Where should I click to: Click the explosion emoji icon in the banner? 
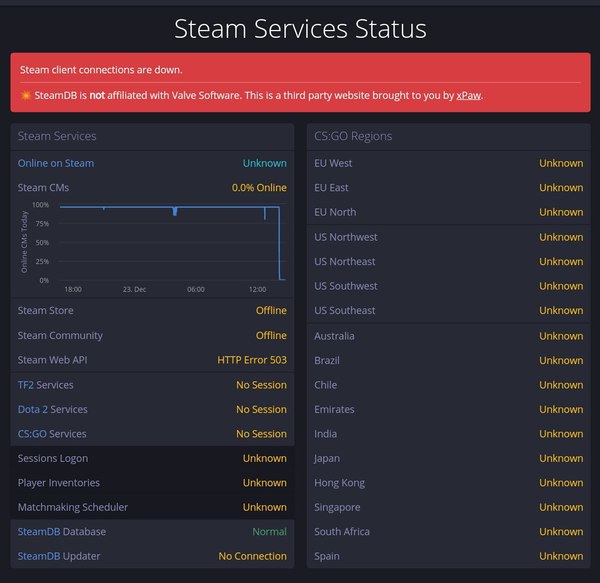[x=26, y=95]
